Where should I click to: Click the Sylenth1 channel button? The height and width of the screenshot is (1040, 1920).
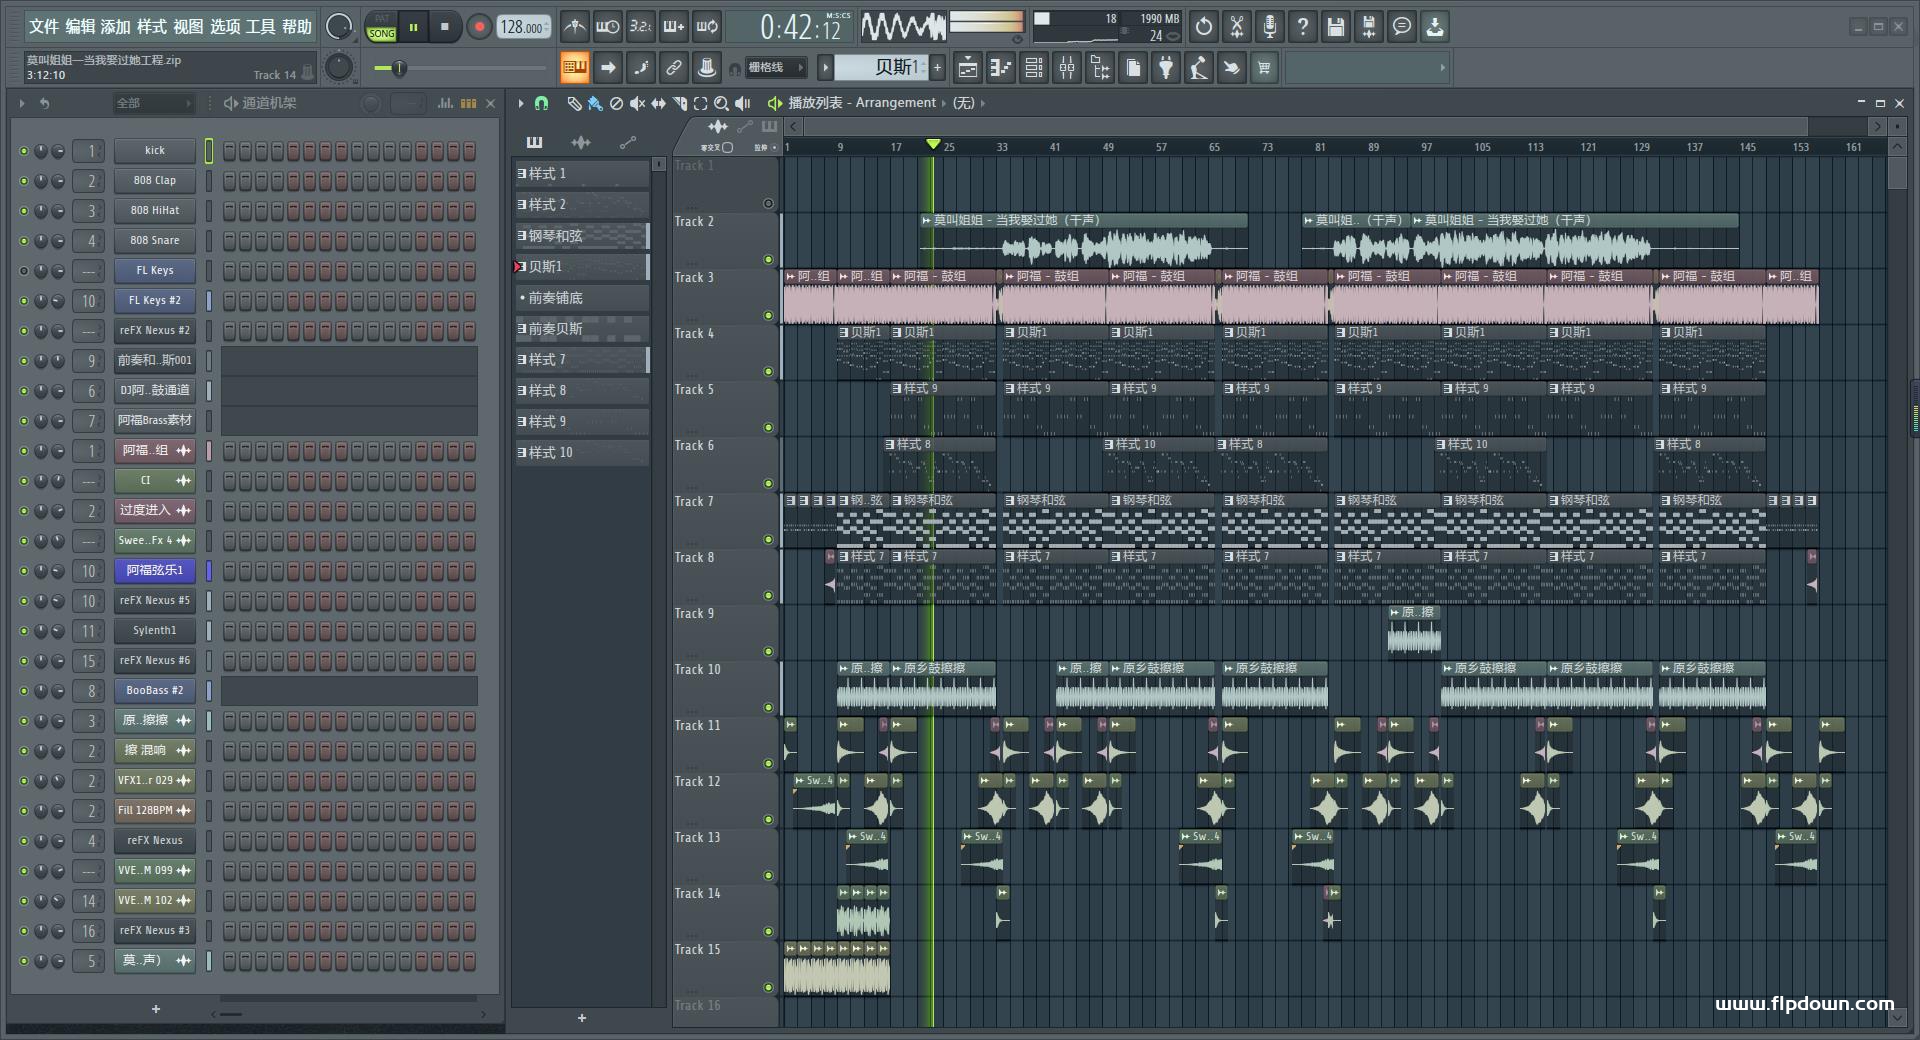pos(155,631)
